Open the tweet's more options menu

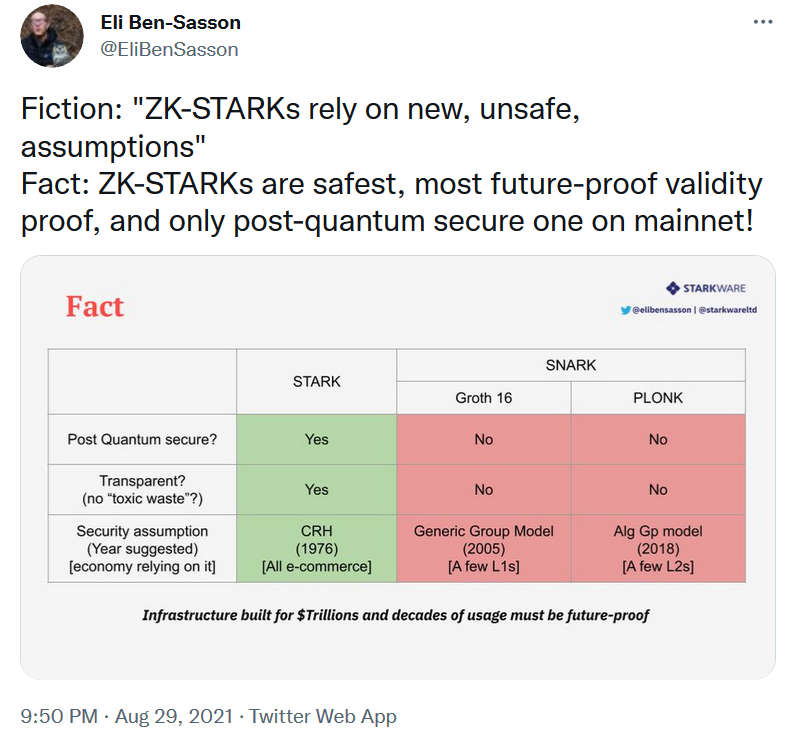coord(761,22)
